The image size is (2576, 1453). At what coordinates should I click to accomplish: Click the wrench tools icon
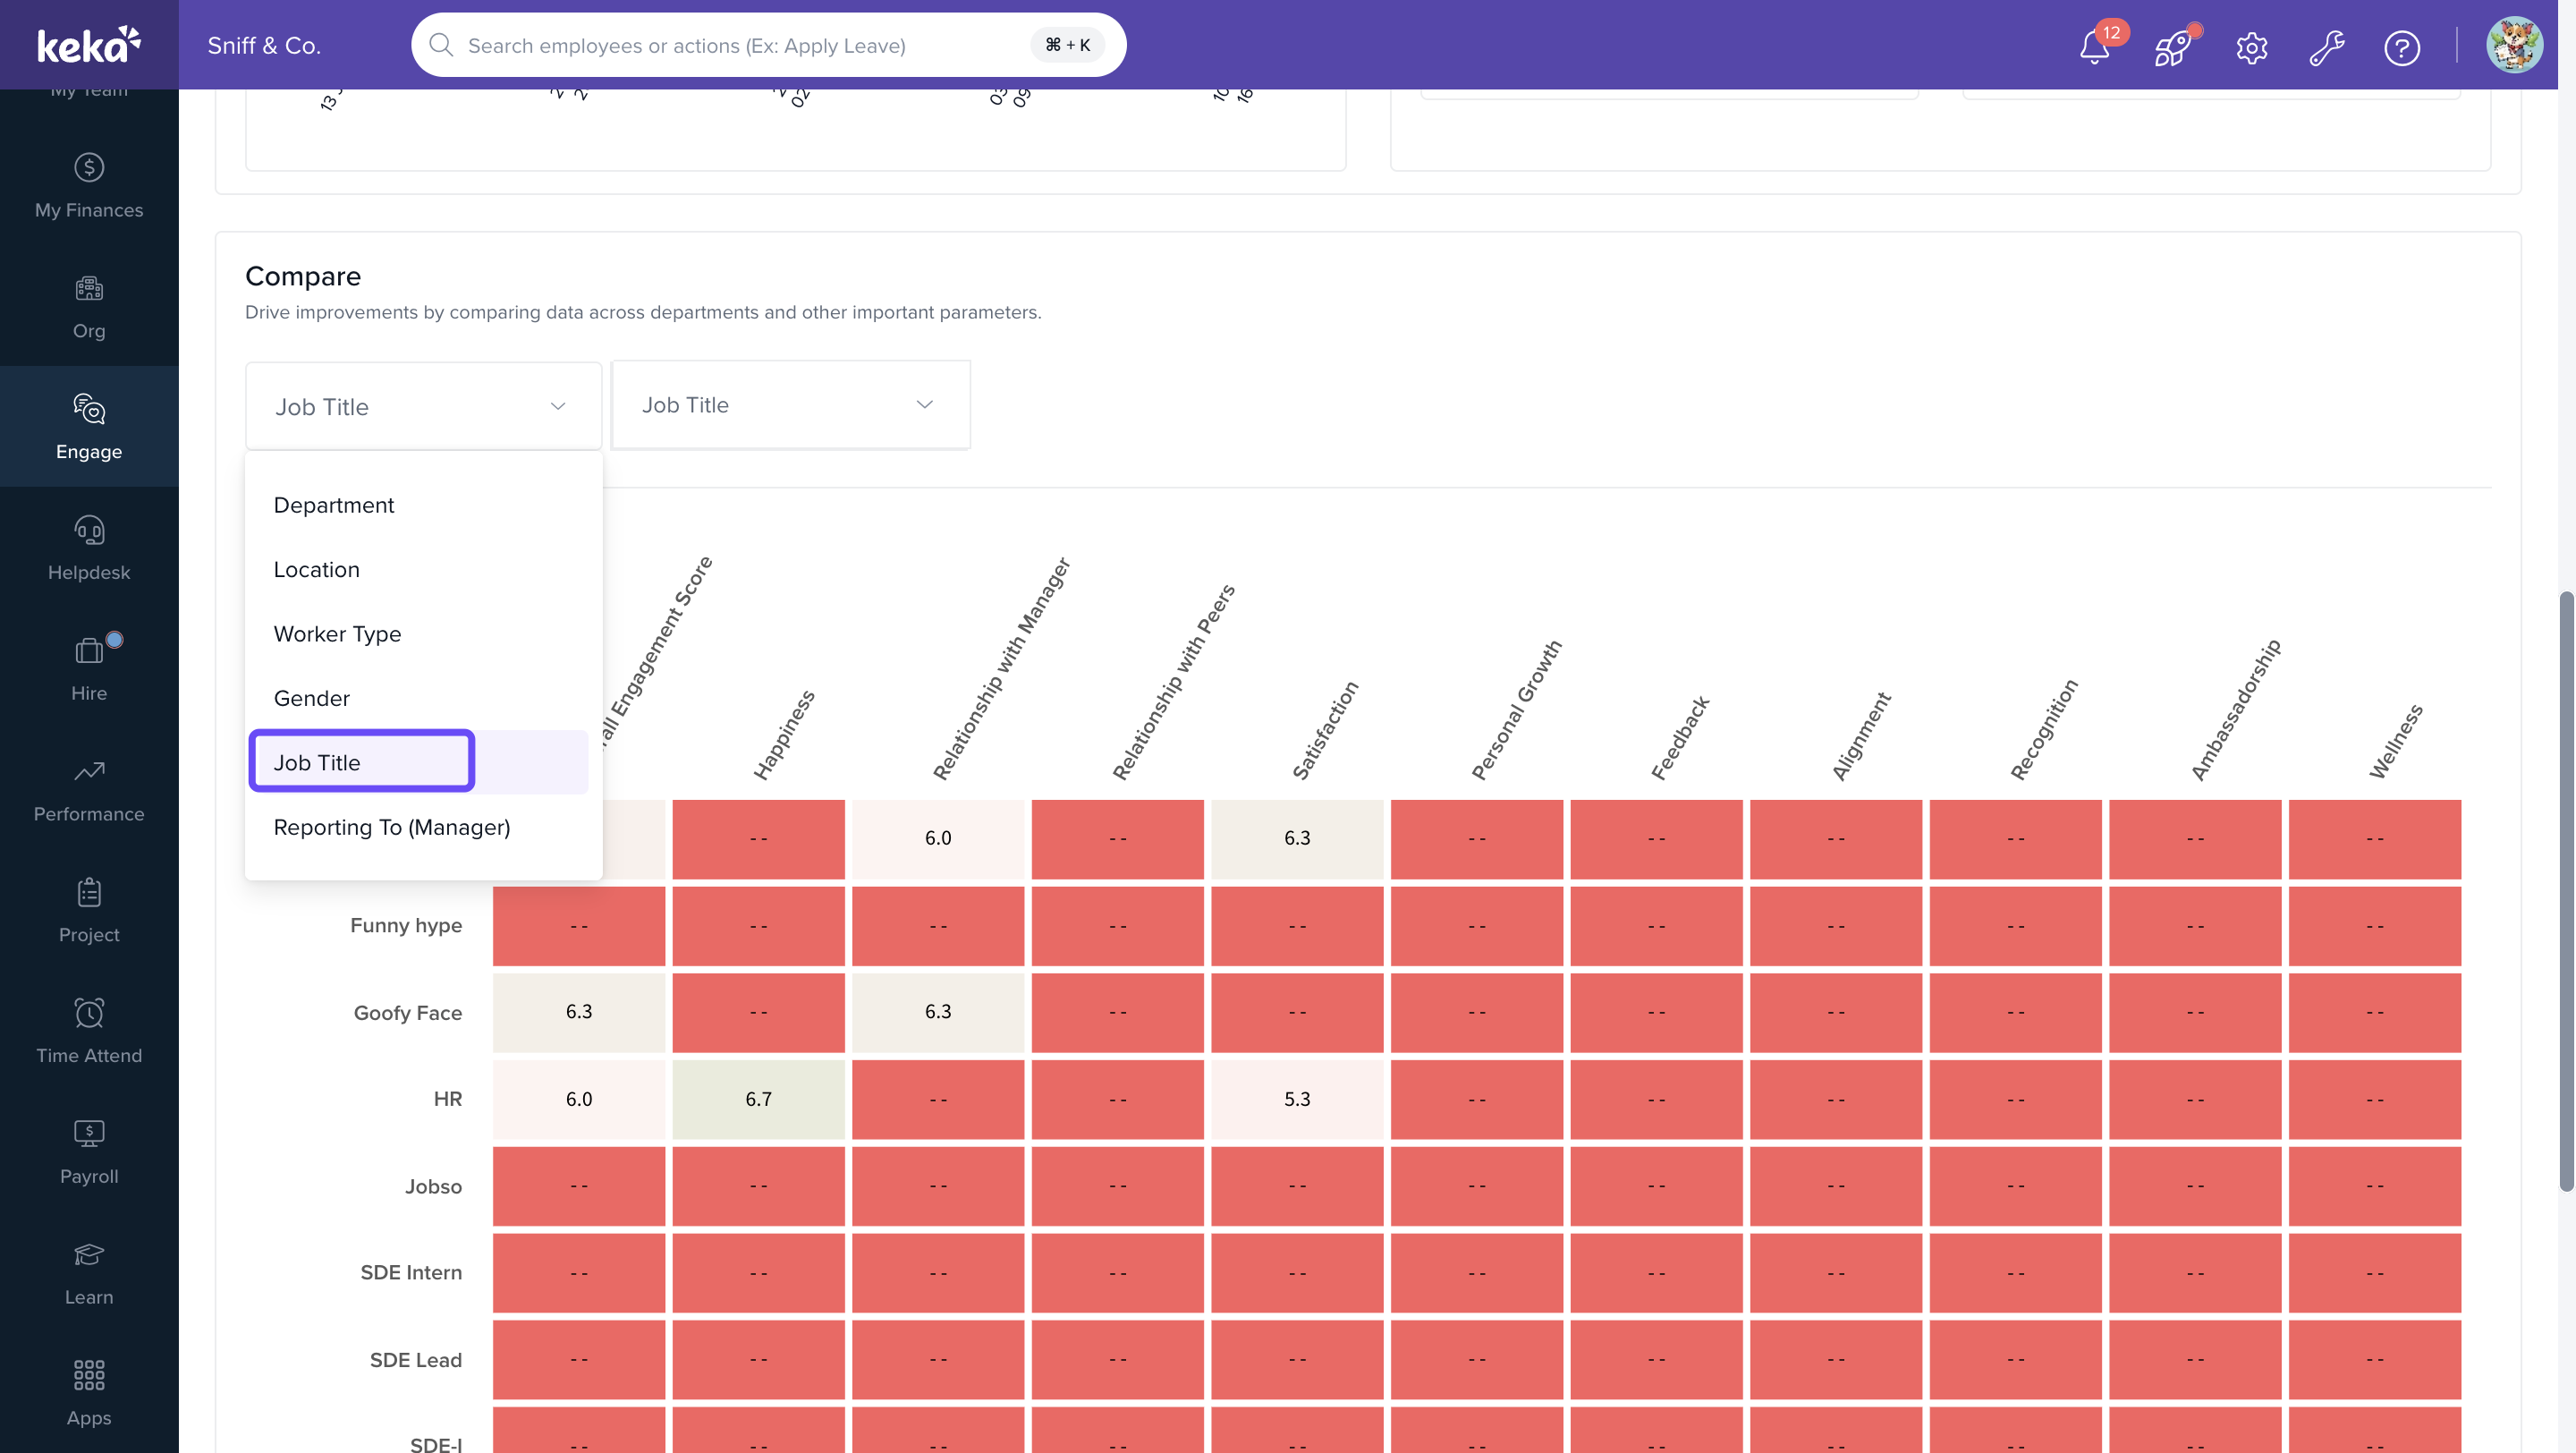(2326, 47)
